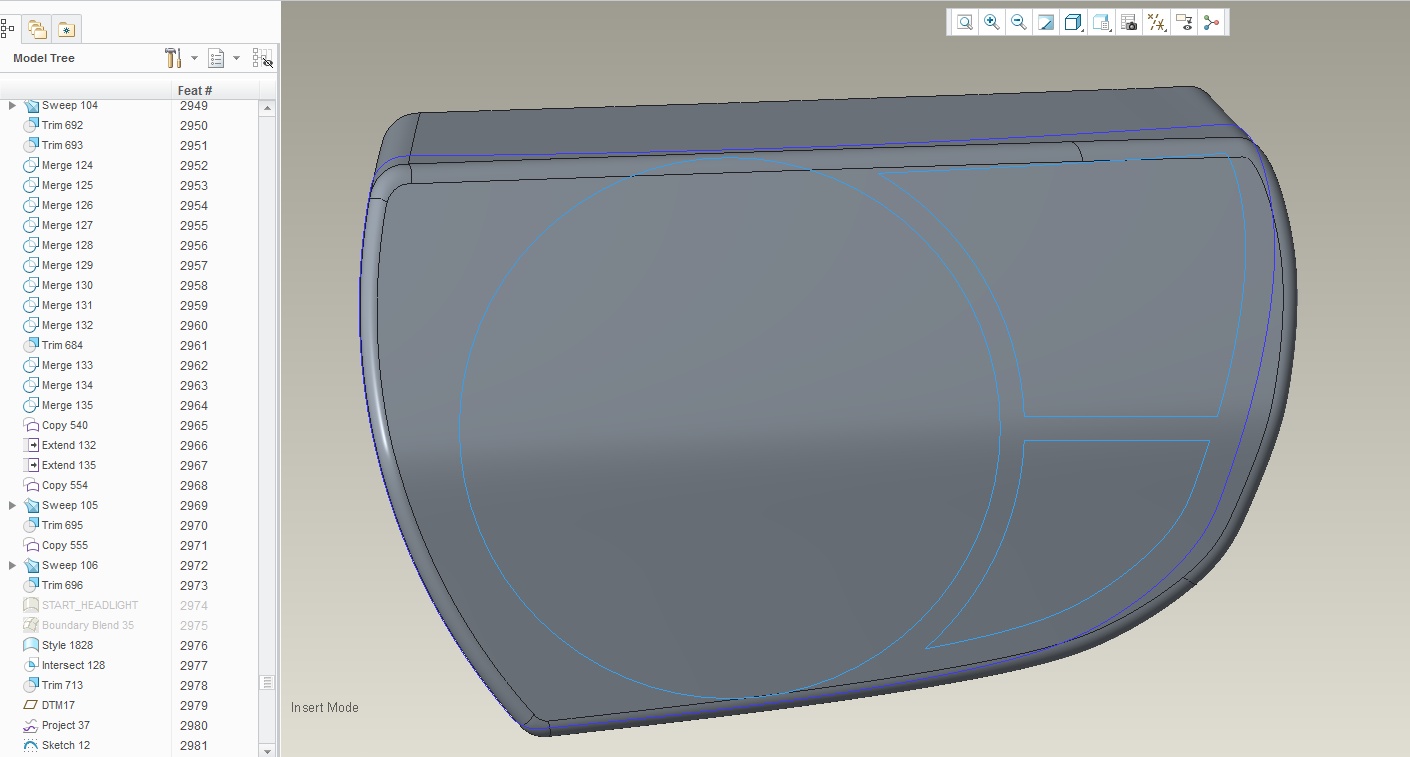This screenshot has width=1410, height=757.
Task: Select Copy 555 in tree
Action: tap(65, 545)
